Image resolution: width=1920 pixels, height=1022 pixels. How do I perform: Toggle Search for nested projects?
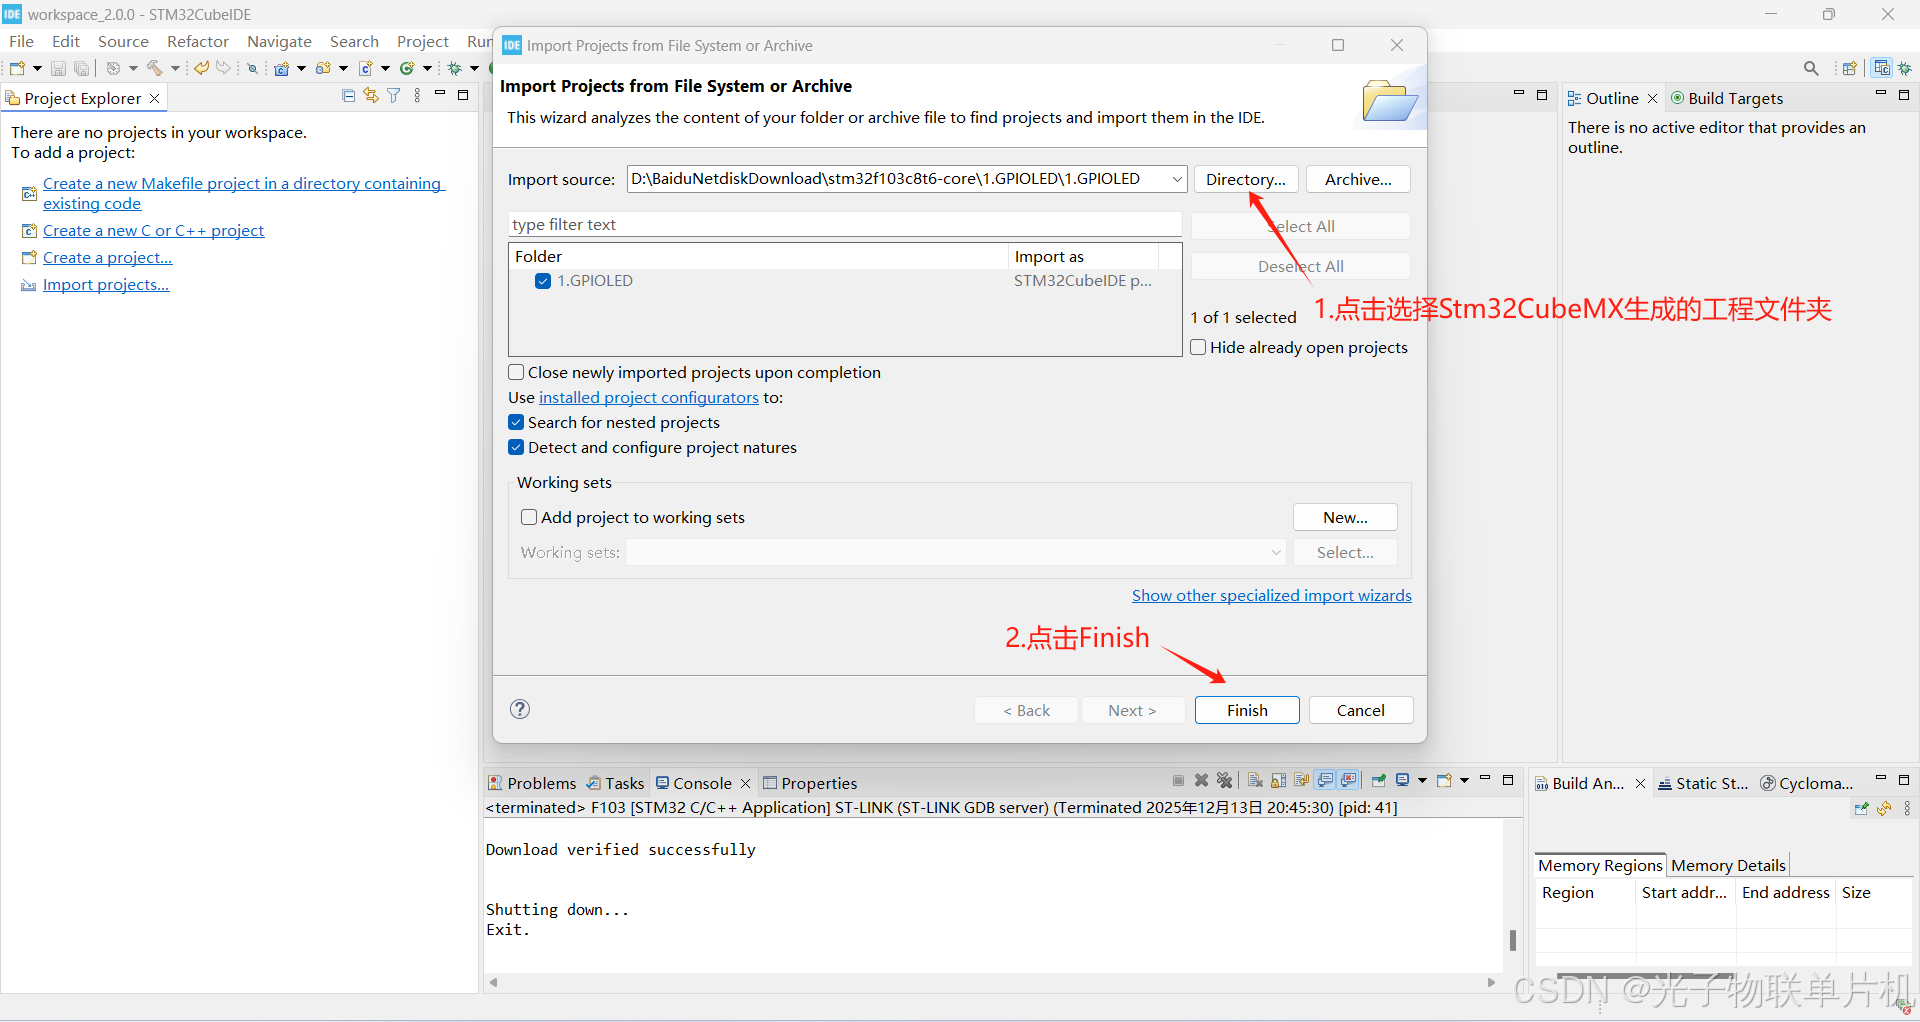516,422
